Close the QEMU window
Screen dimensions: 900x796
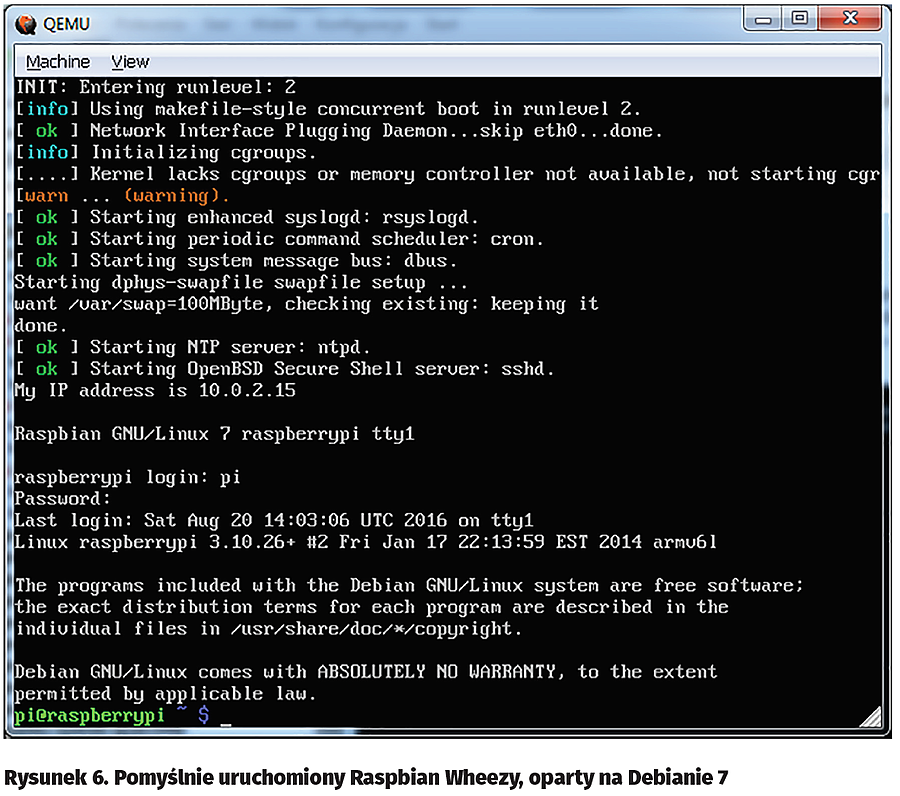point(848,18)
